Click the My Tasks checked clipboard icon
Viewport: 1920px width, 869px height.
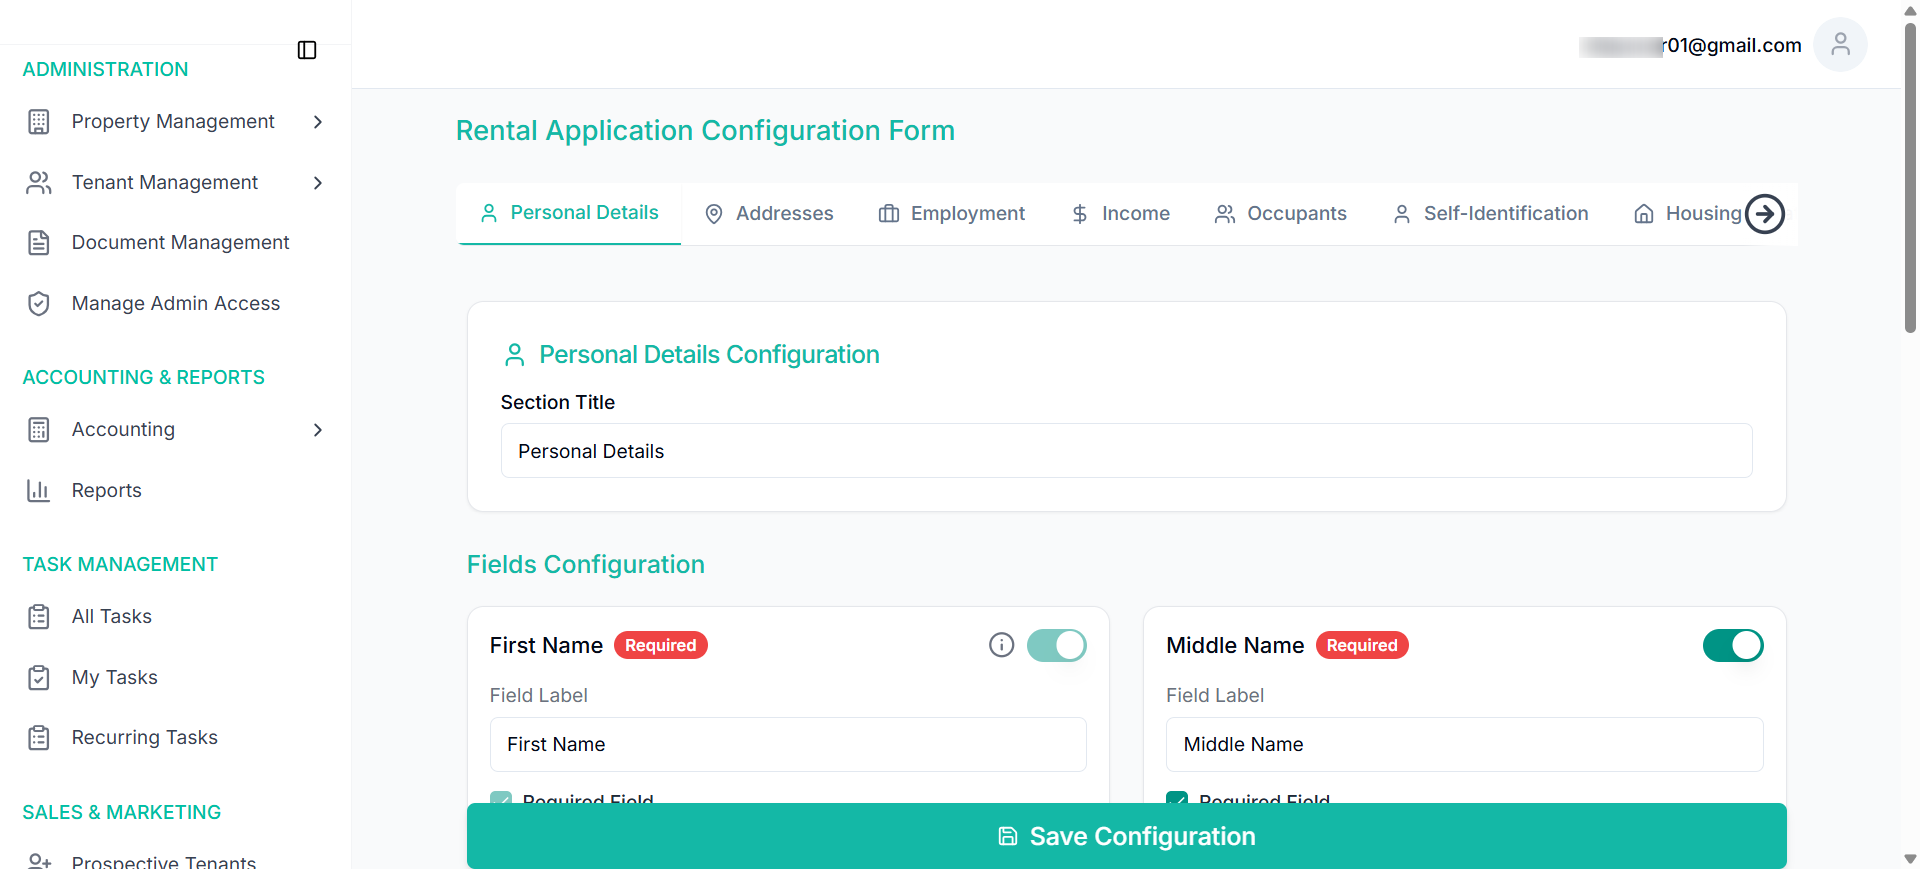pos(39,678)
